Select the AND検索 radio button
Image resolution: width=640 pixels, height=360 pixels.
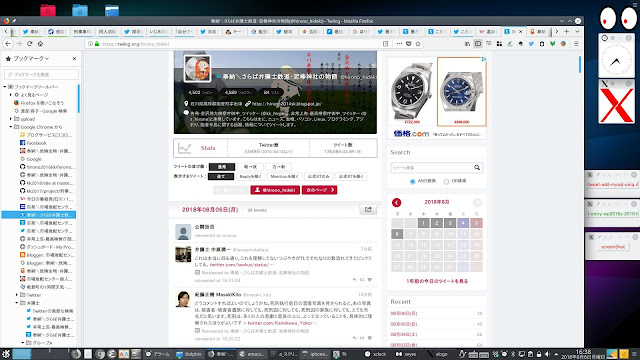click(412, 181)
